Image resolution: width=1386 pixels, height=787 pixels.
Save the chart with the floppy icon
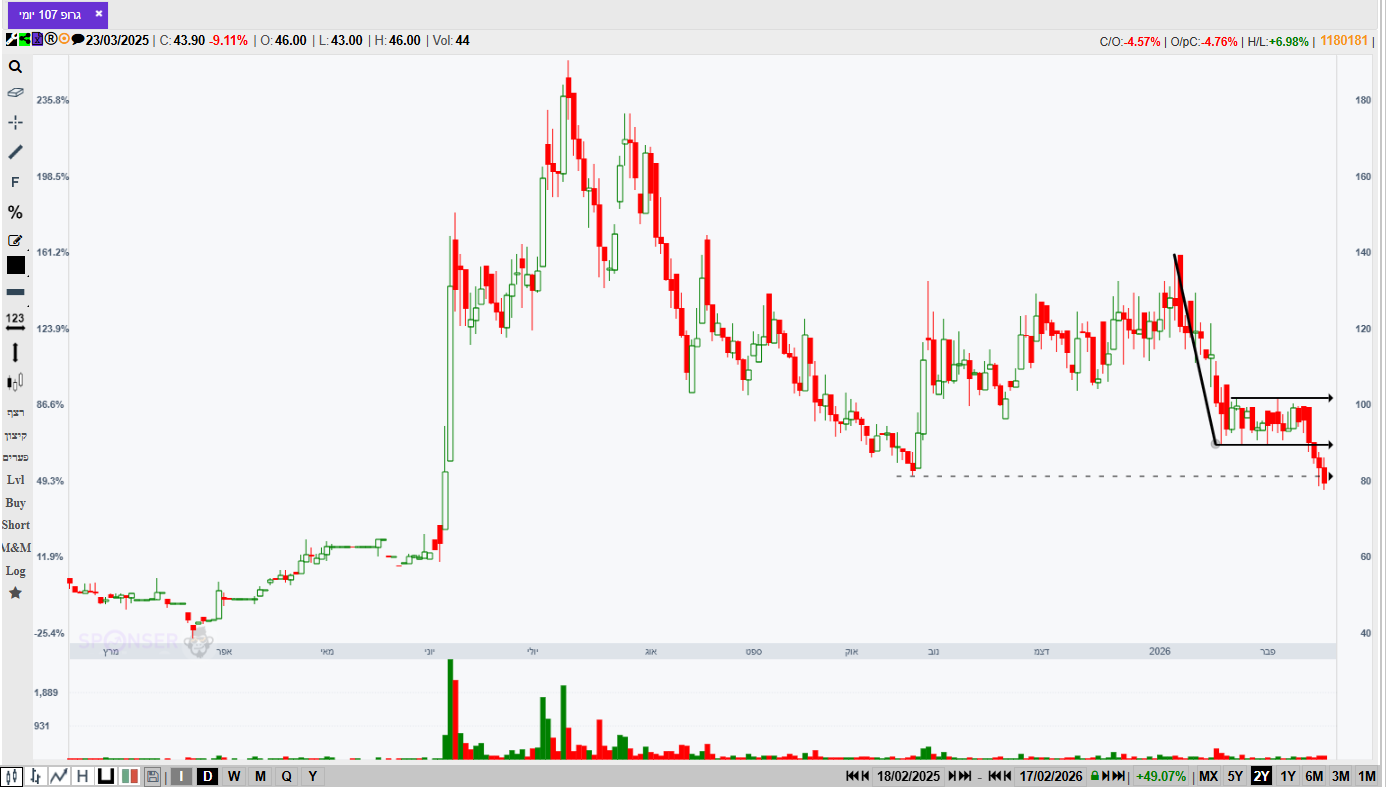[152, 776]
